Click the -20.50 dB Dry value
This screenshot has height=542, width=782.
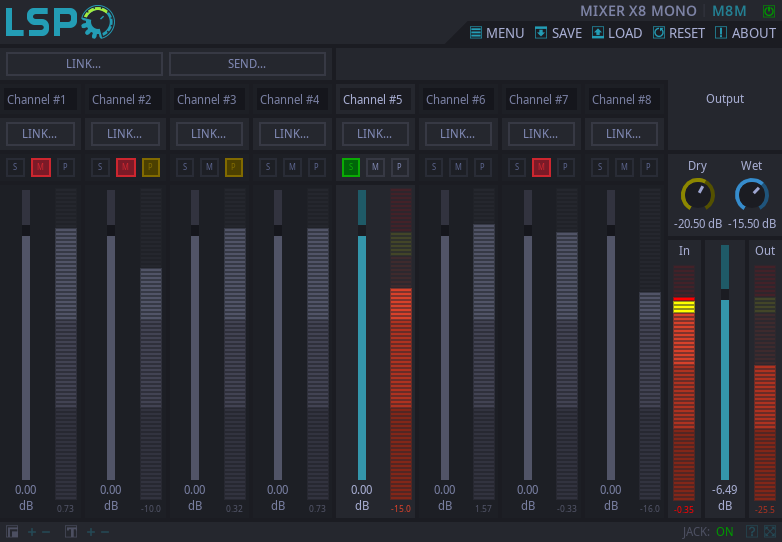[x=698, y=224]
